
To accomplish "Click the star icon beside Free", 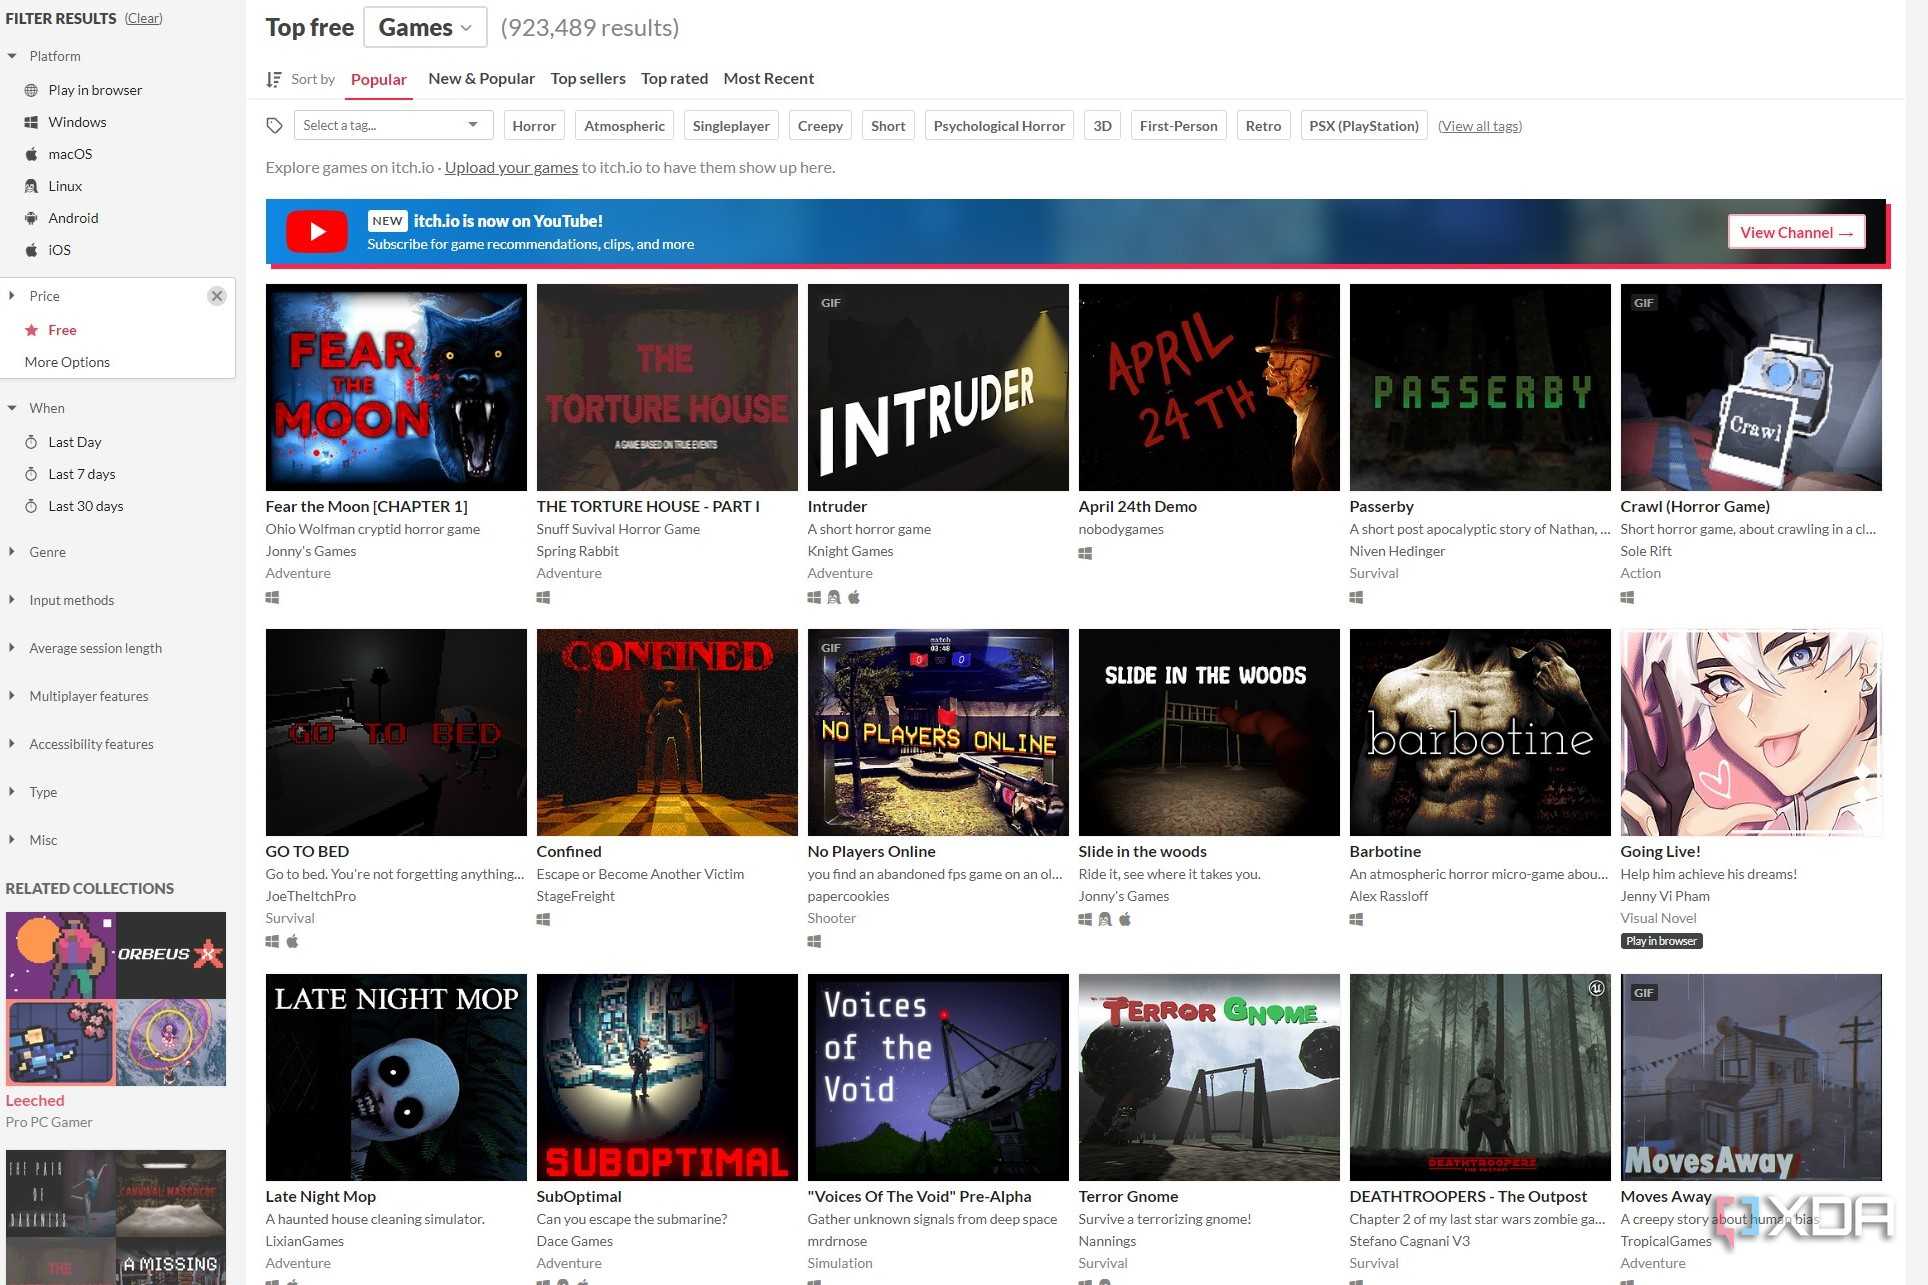I will point(31,330).
